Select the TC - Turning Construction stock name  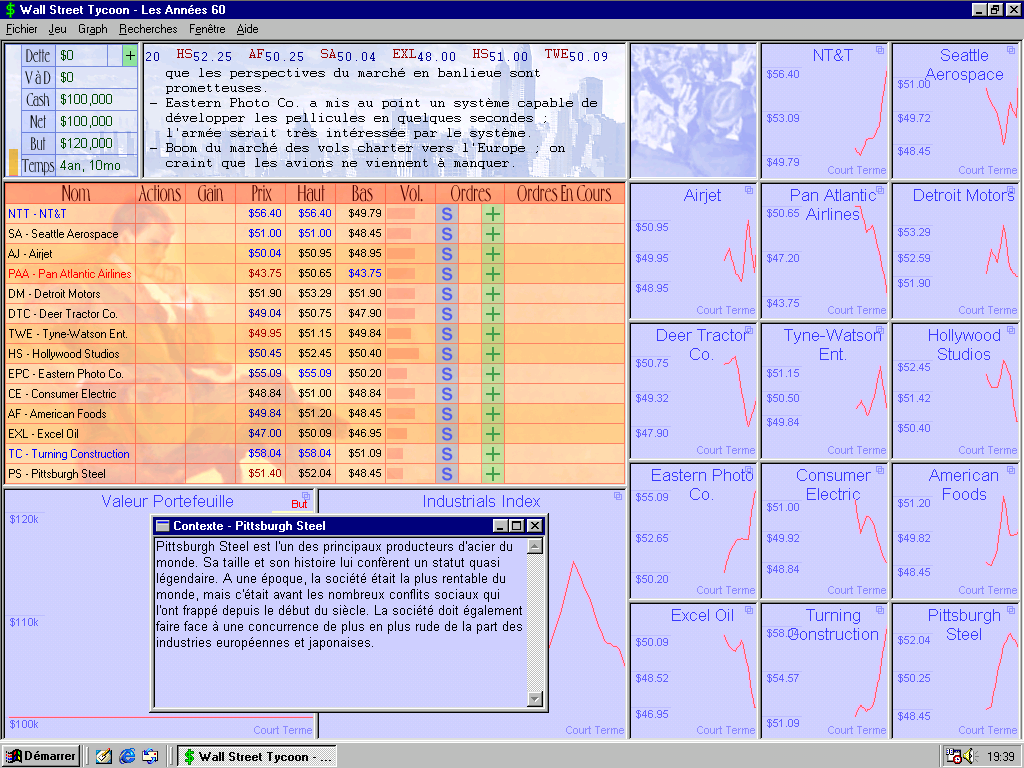pyautogui.click(x=69, y=454)
